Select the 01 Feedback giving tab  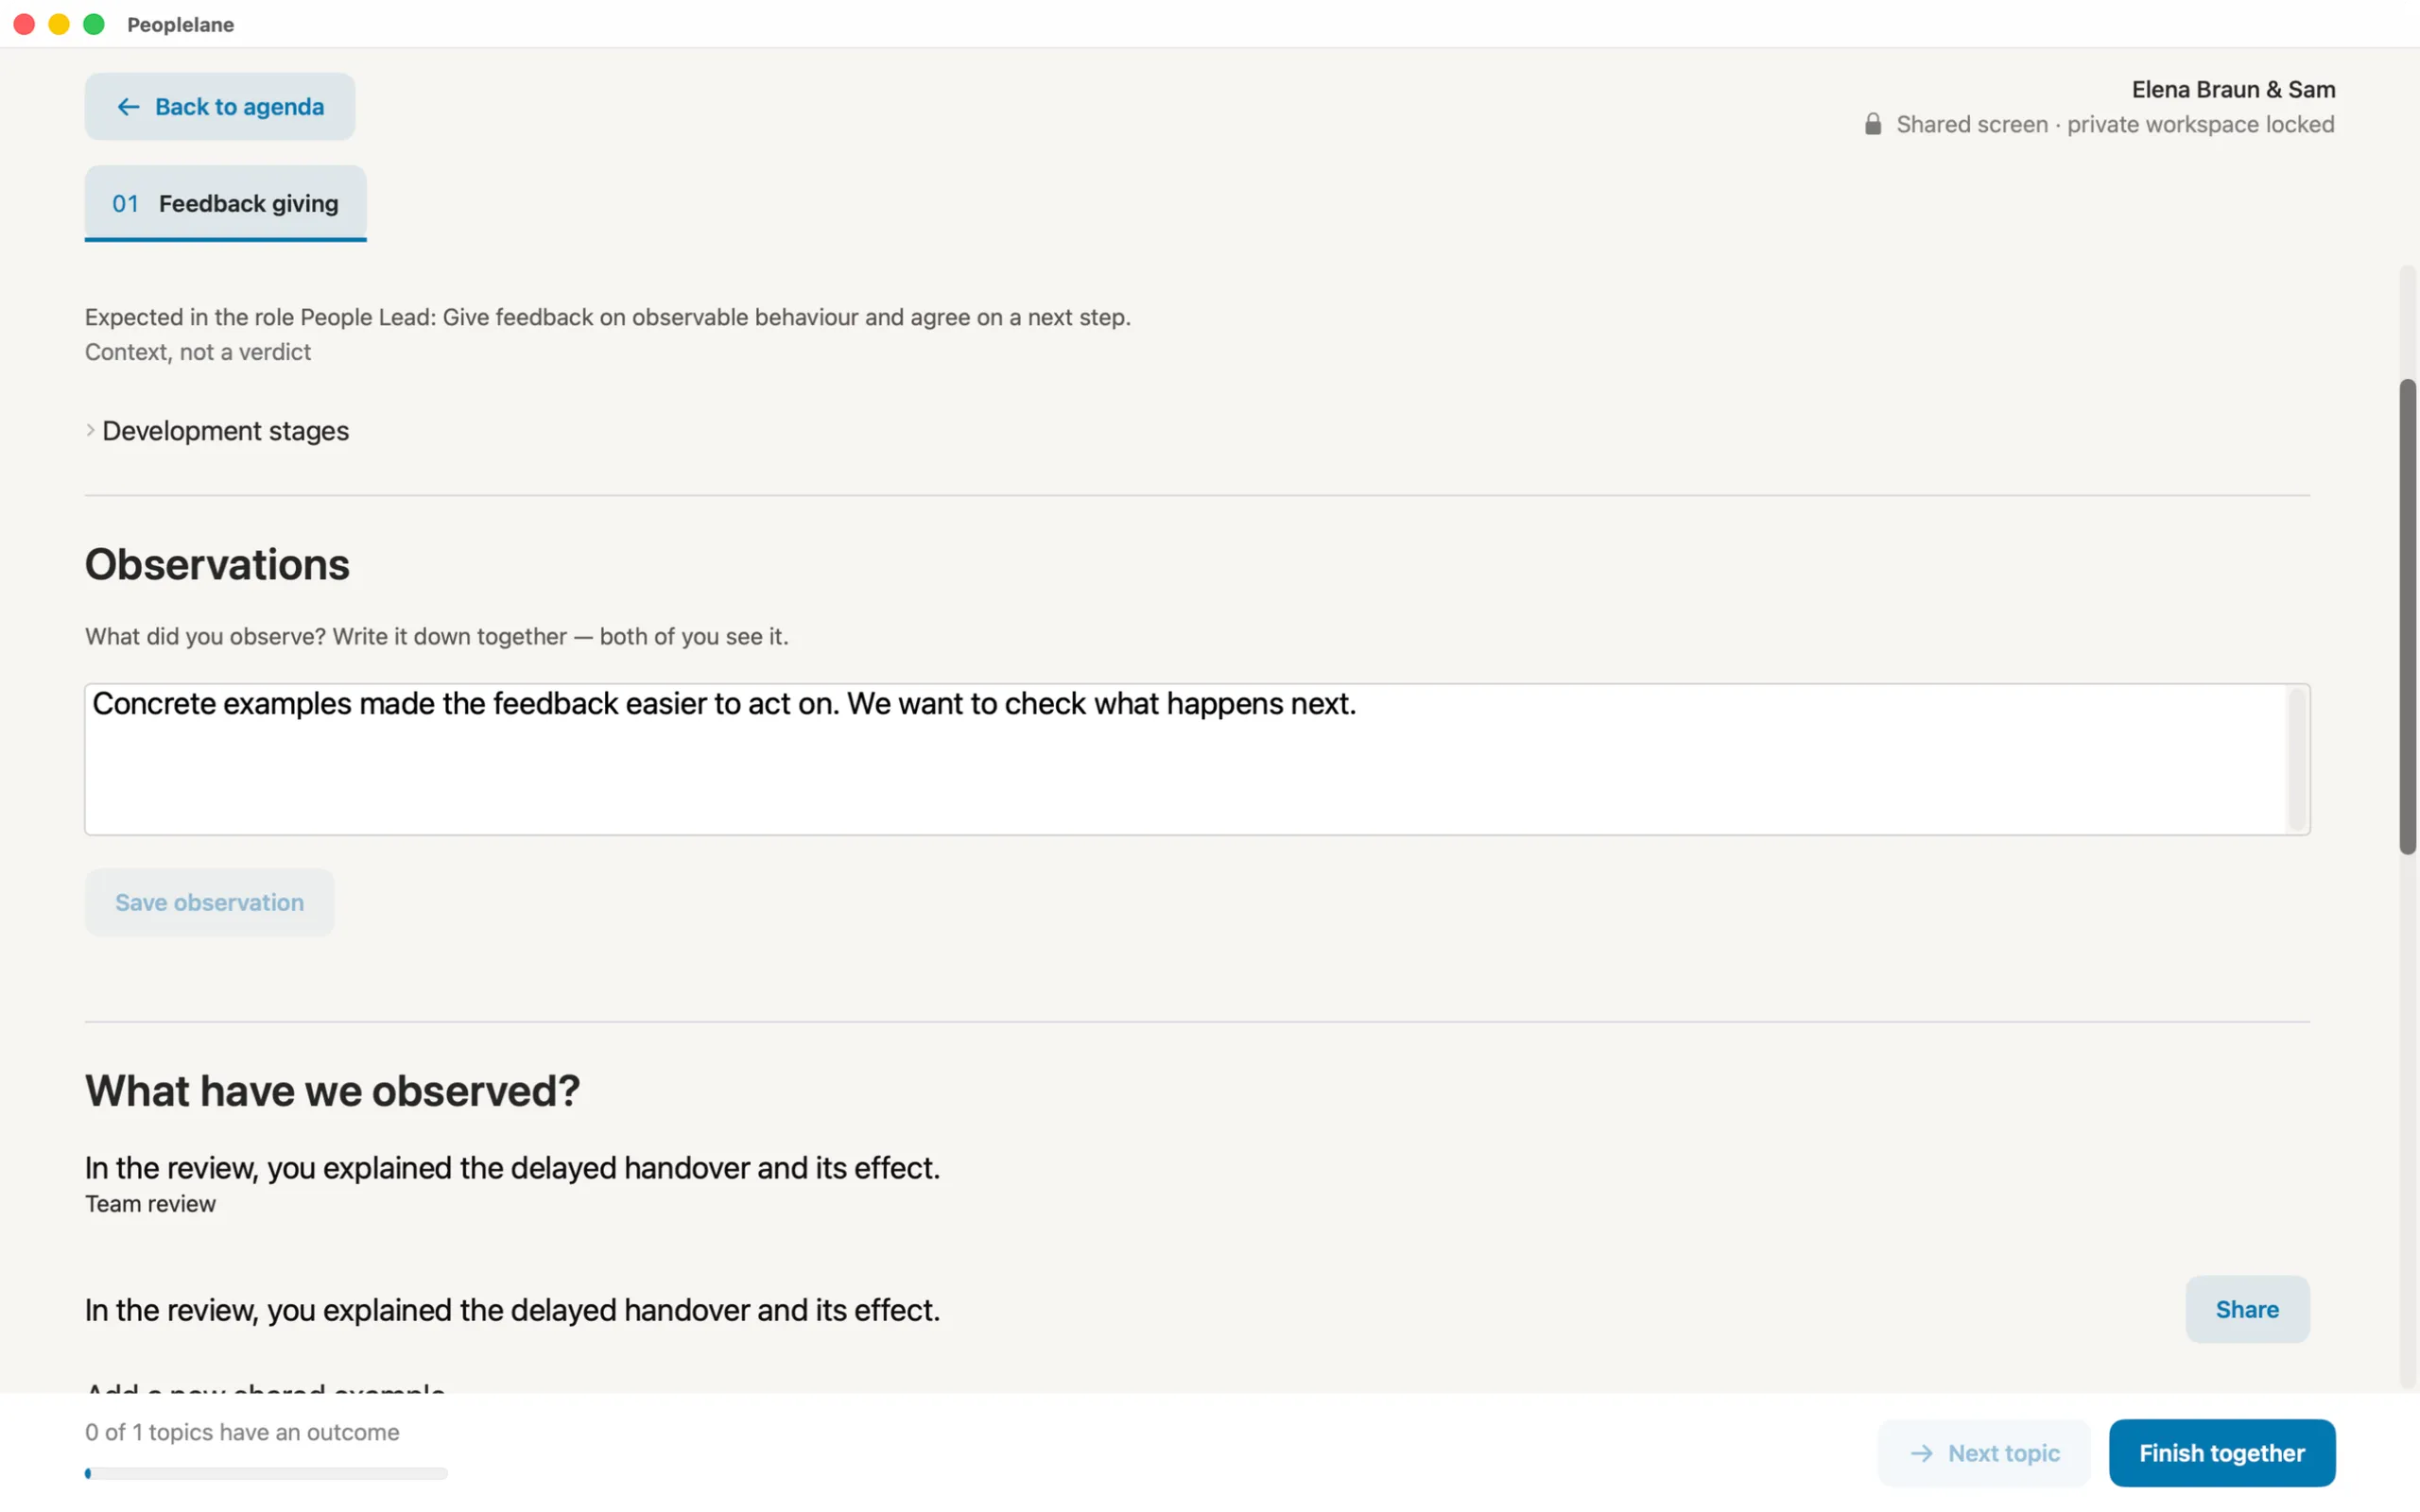click(225, 203)
